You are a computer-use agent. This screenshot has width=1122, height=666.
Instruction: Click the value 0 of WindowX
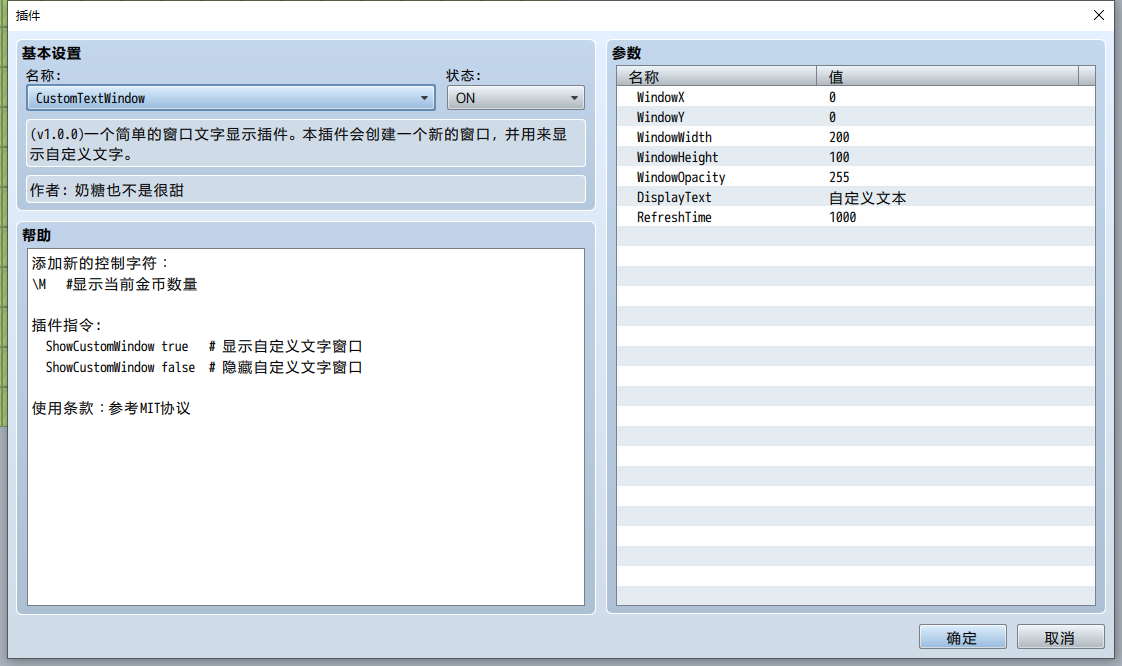[832, 97]
